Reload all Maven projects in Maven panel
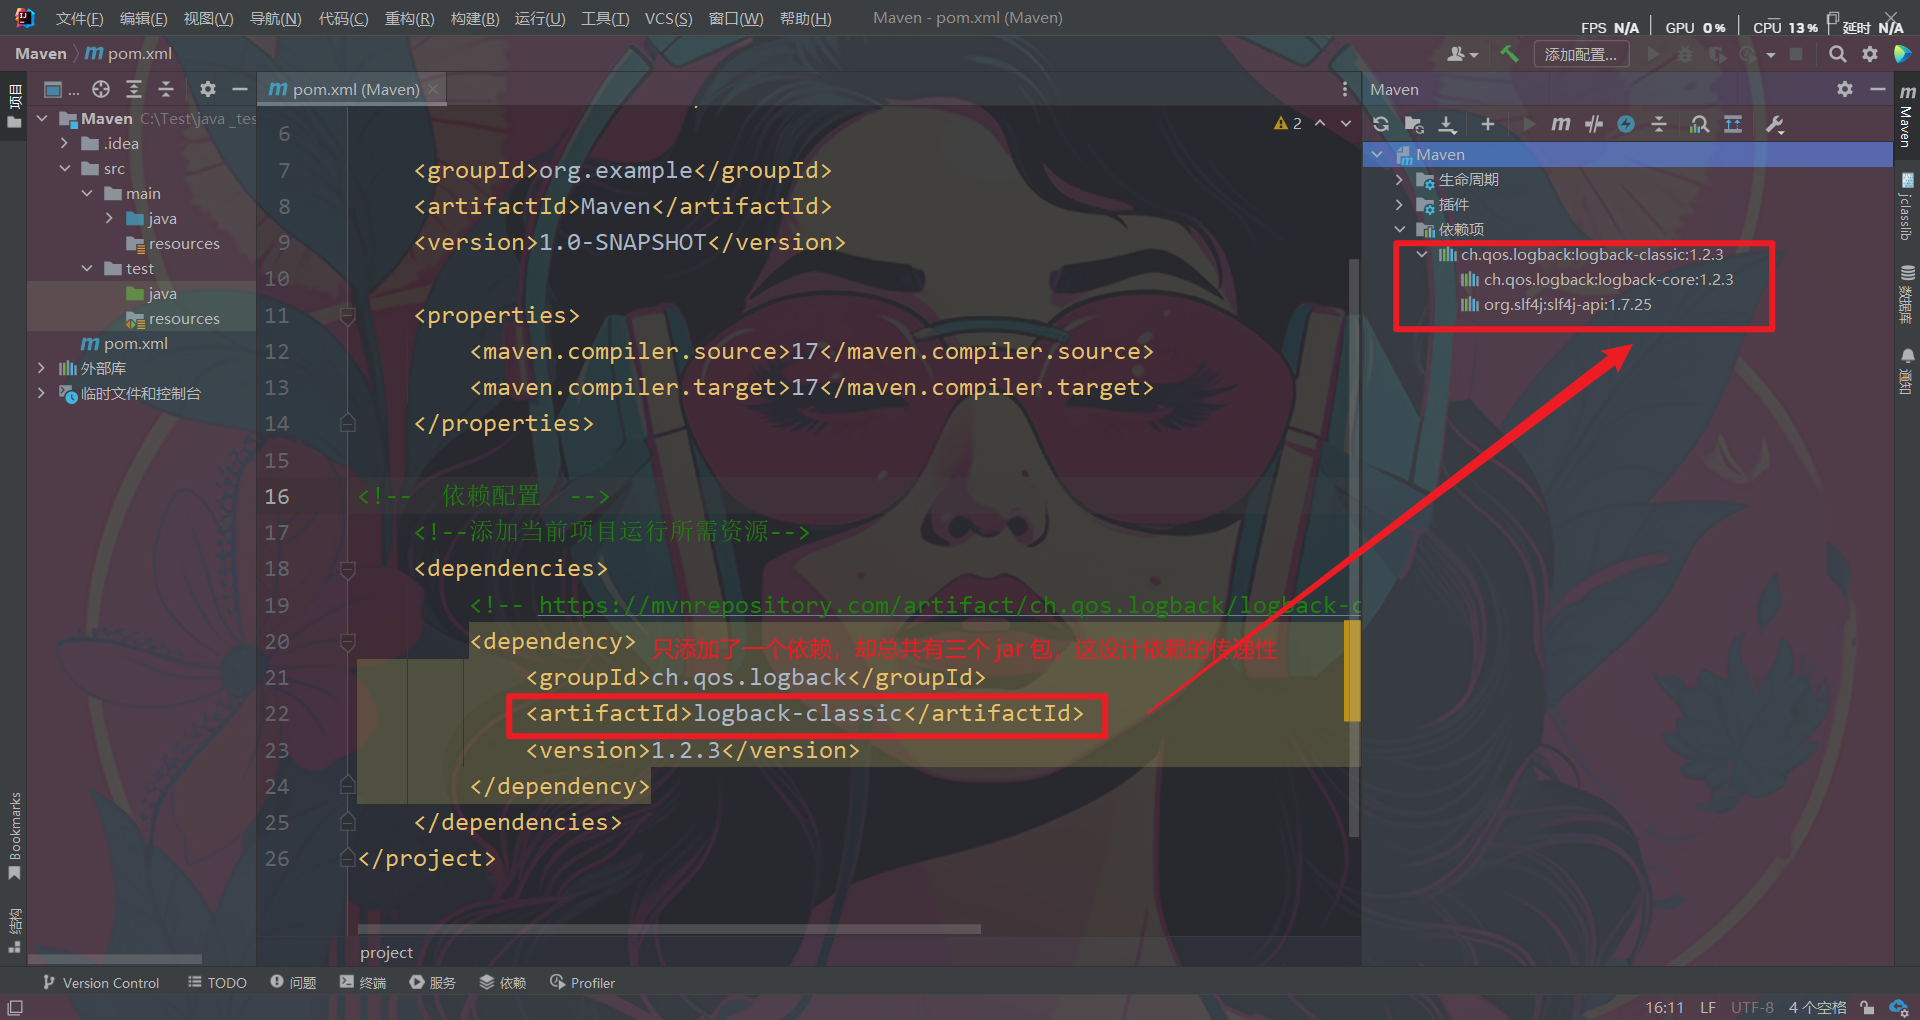 coord(1381,124)
